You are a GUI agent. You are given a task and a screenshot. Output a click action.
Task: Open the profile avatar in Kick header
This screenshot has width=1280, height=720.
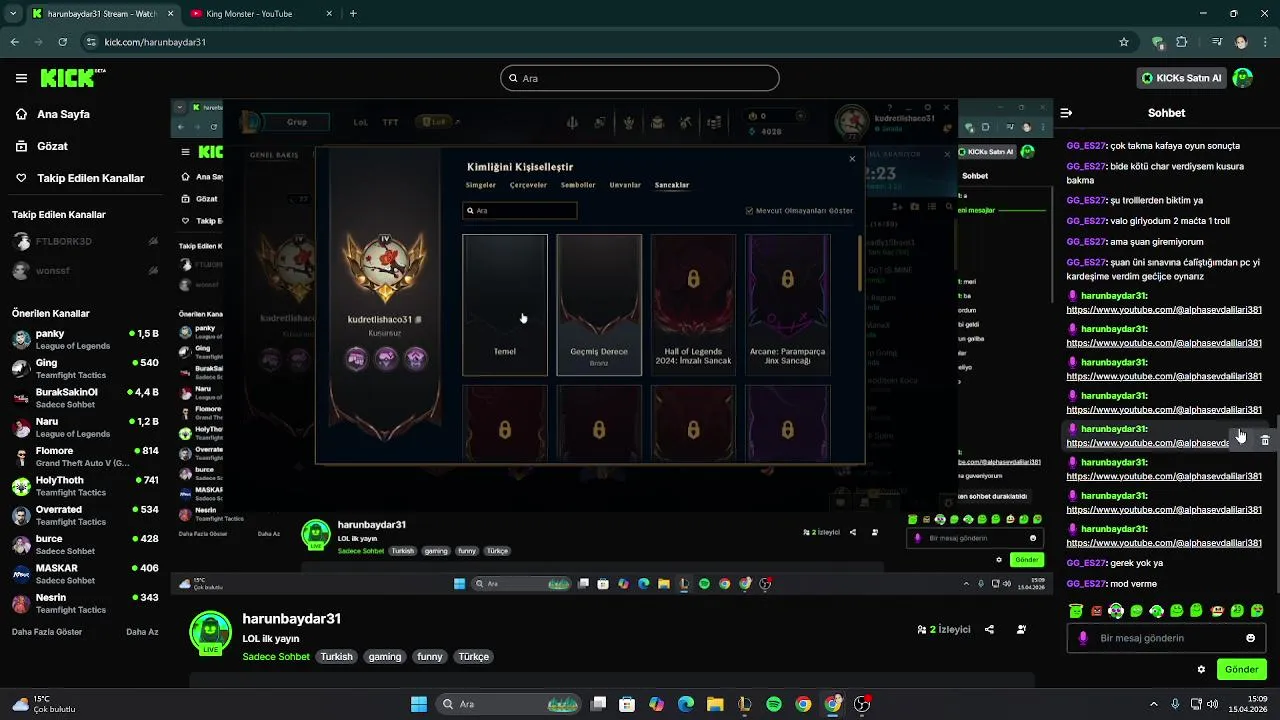click(x=1243, y=78)
